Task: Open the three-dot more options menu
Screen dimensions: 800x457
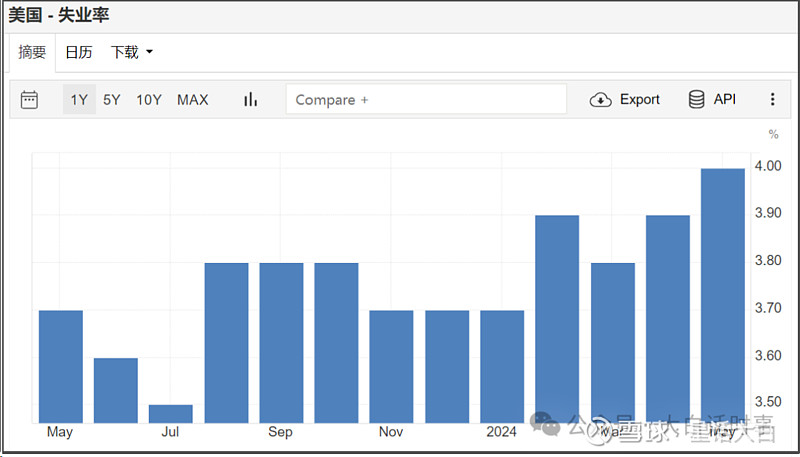Action: [772, 99]
